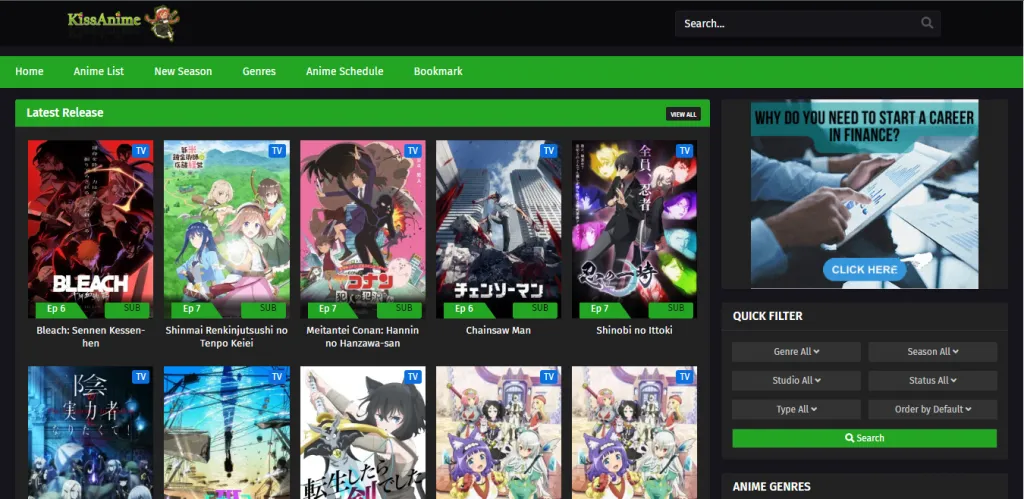
Task: Click Ep 6 label on Bleach poster
Action: pos(56,309)
